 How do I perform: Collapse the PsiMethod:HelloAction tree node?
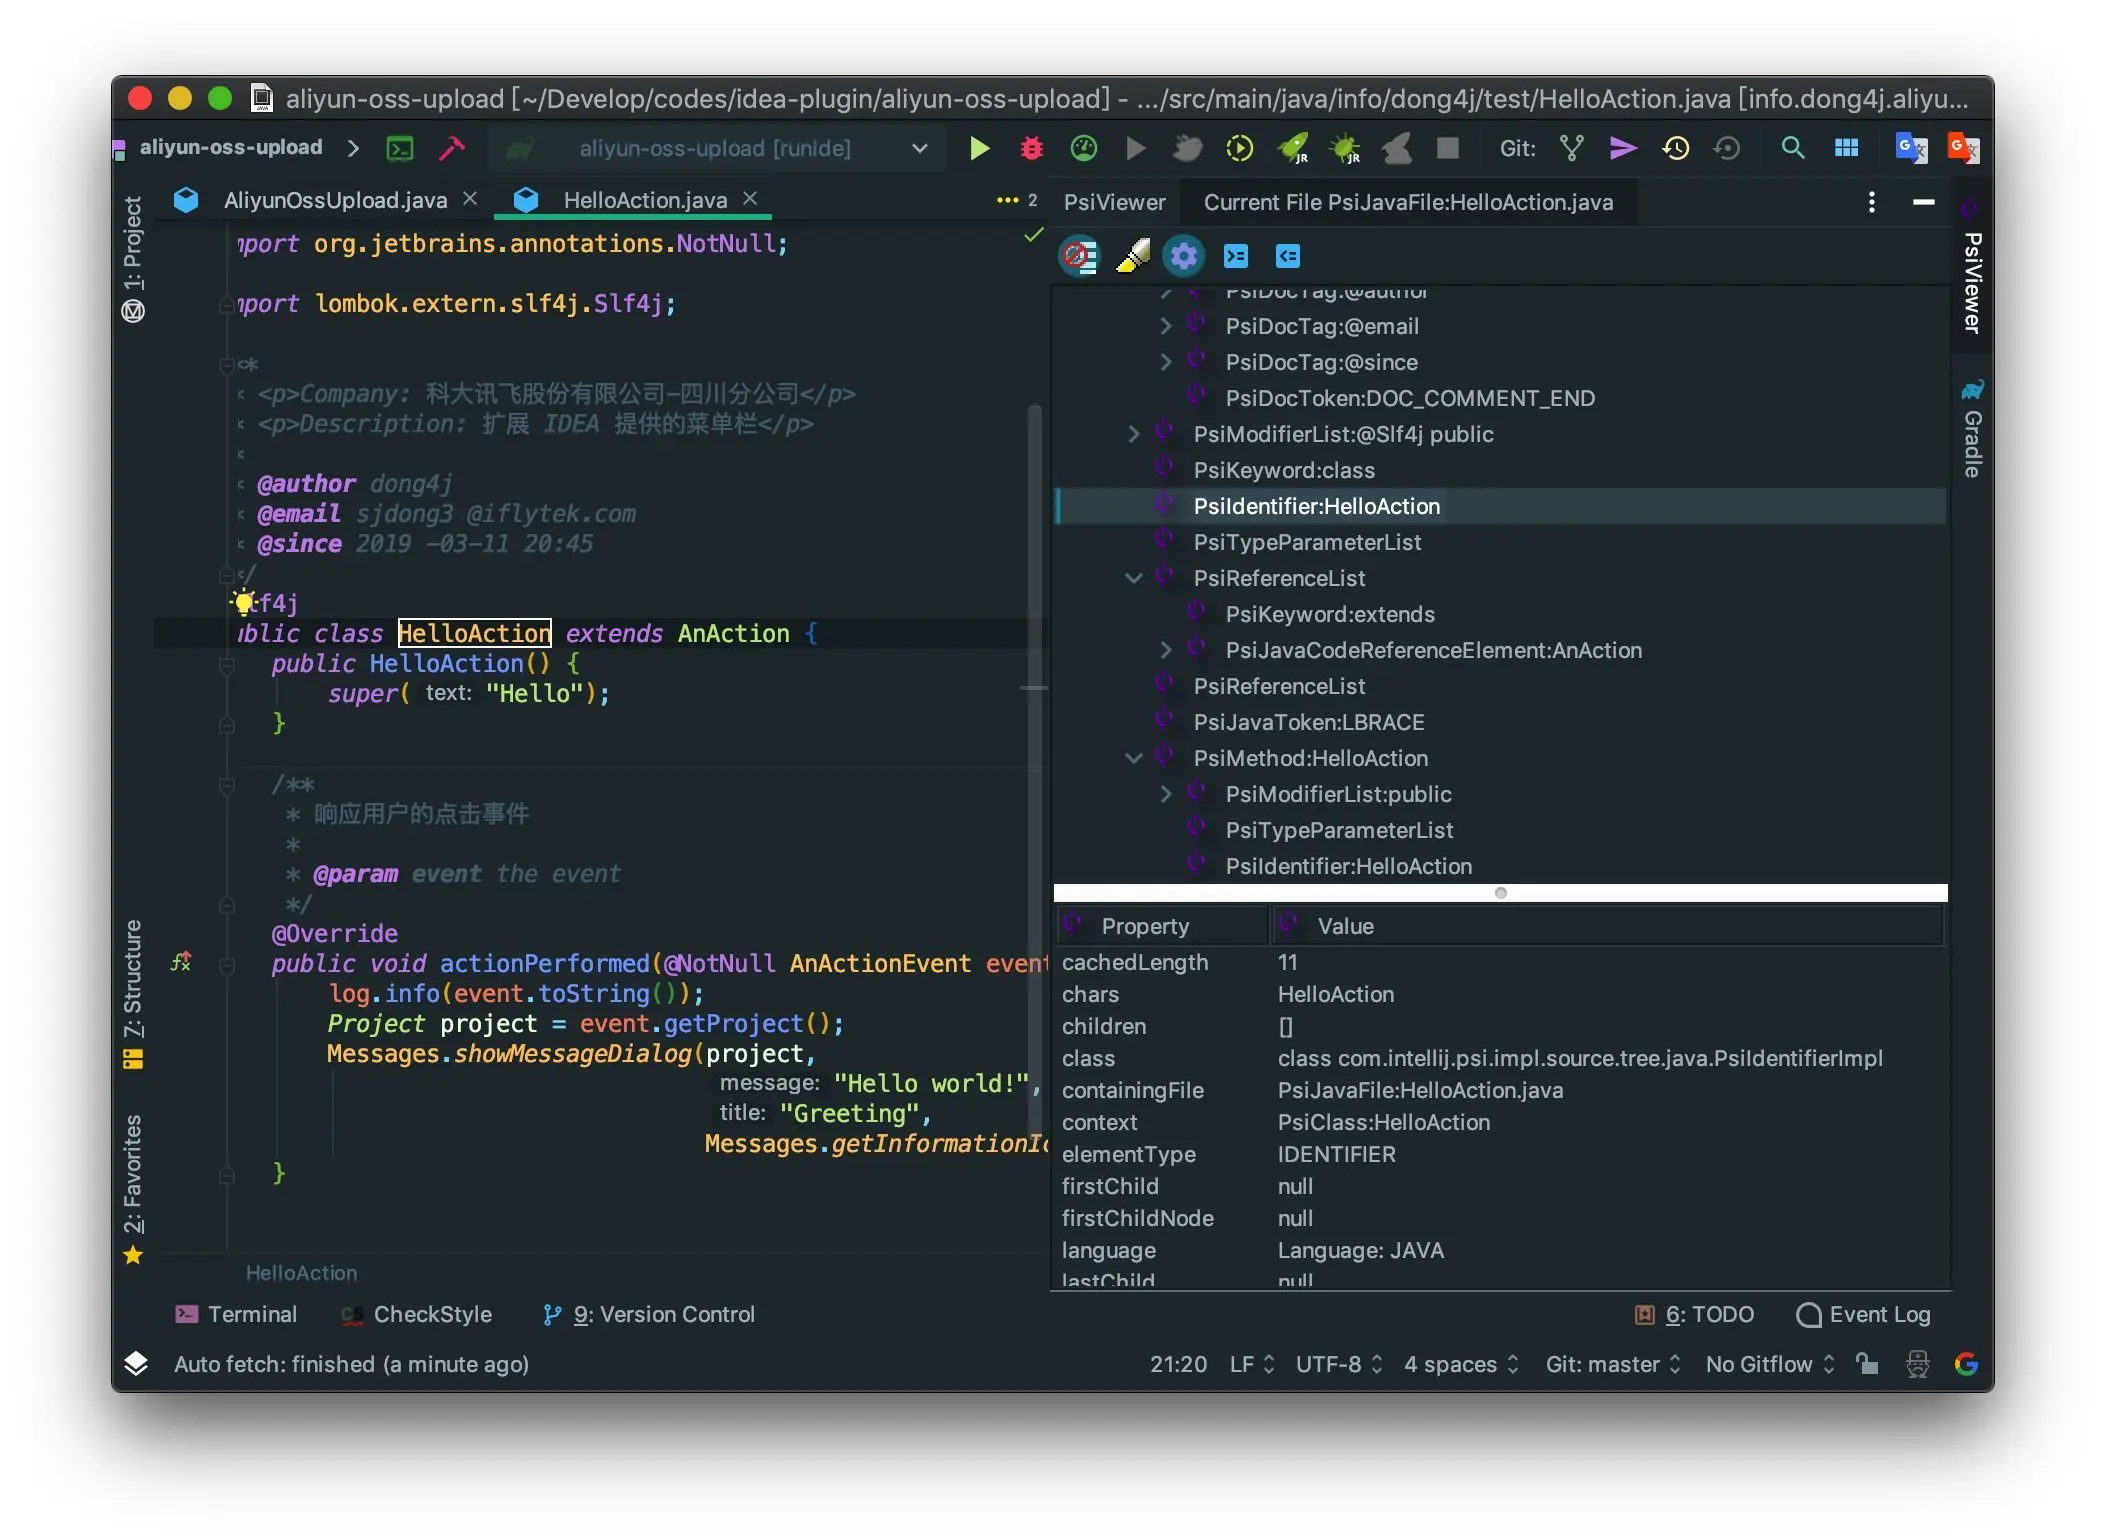[x=1133, y=758]
